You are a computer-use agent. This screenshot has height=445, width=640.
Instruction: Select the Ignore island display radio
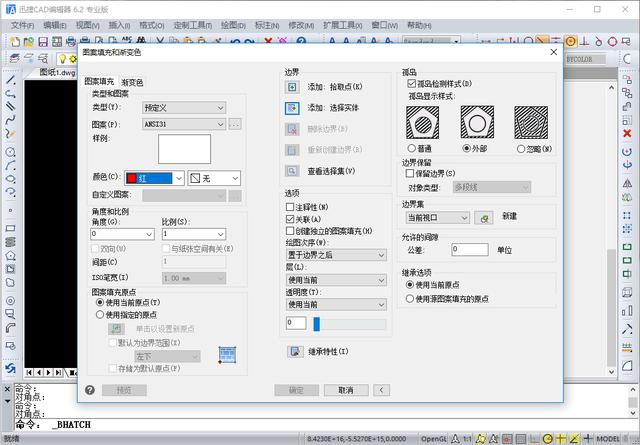point(520,149)
